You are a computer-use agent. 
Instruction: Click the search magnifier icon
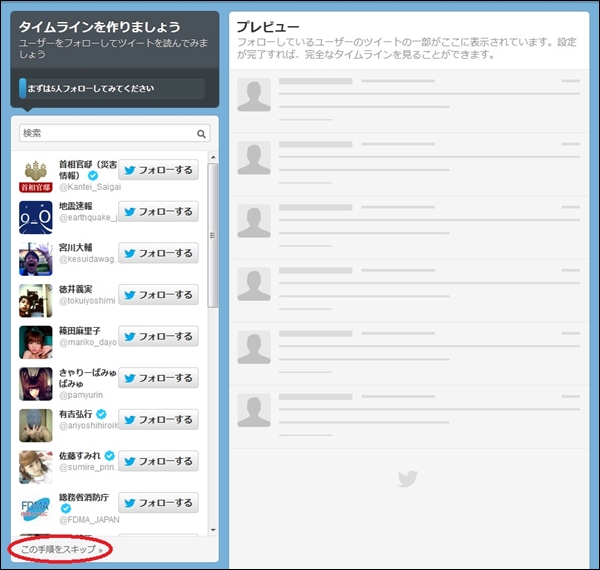[x=201, y=134]
